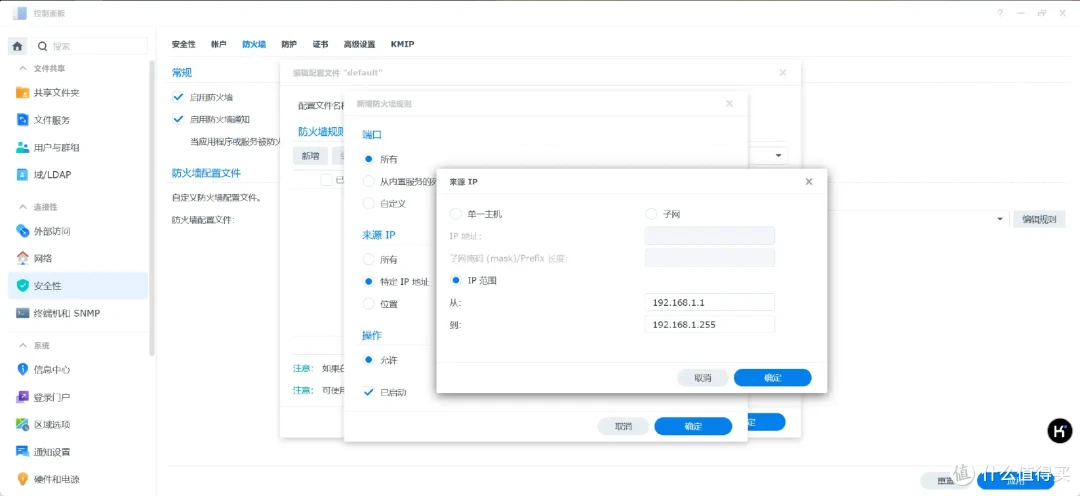Open 通知设置 notification icon
Image resolution: width=1080 pixels, height=496 pixels.
click(x=22, y=452)
